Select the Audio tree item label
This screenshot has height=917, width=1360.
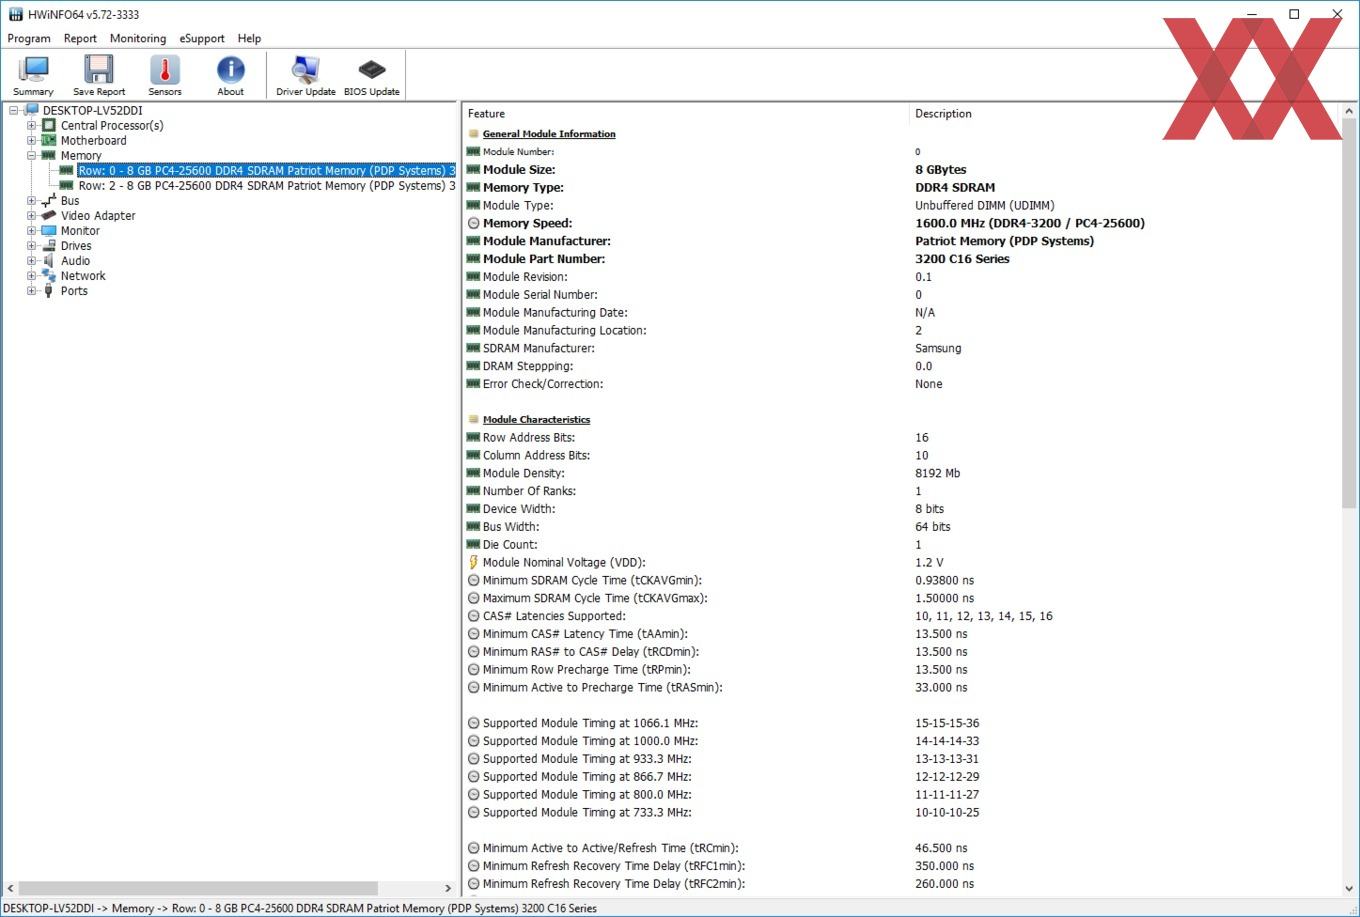75,260
